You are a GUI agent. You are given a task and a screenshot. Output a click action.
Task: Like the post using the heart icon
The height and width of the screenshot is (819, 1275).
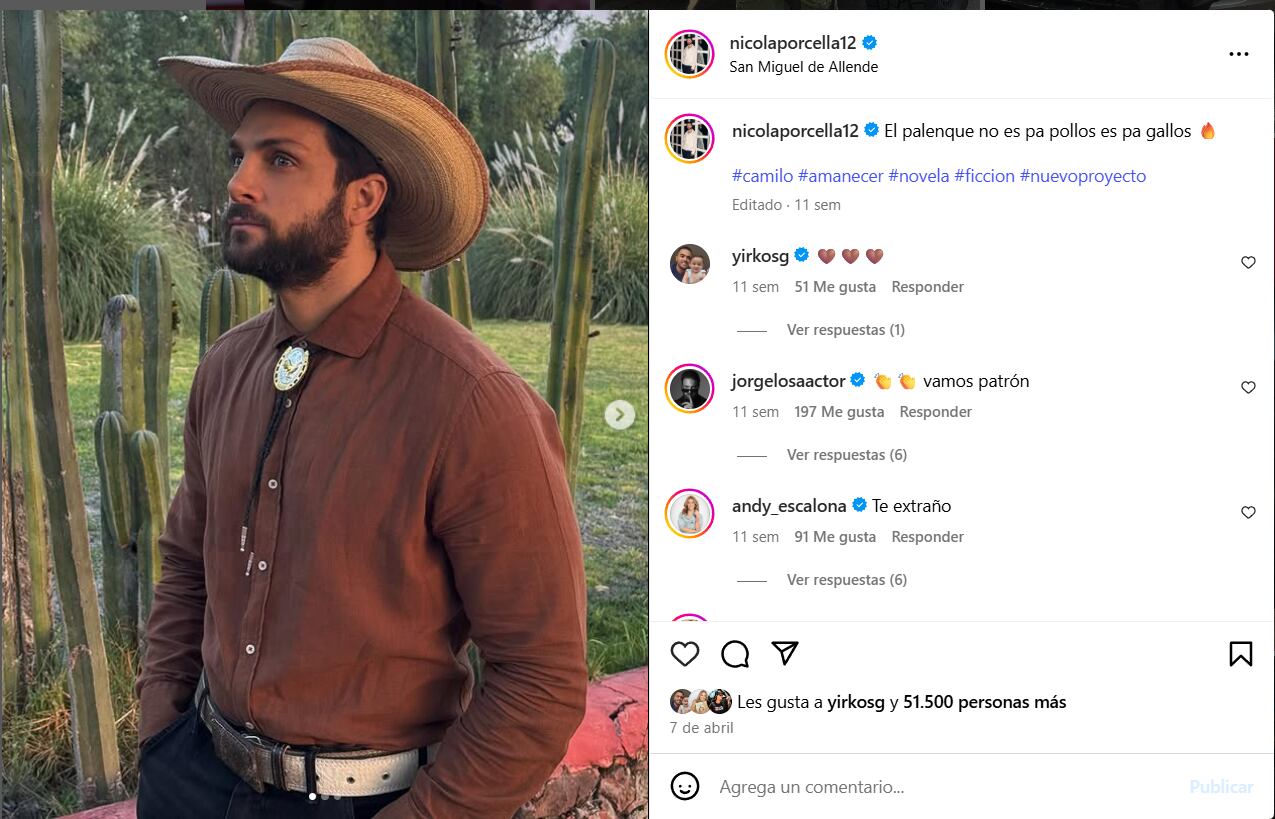point(684,653)
